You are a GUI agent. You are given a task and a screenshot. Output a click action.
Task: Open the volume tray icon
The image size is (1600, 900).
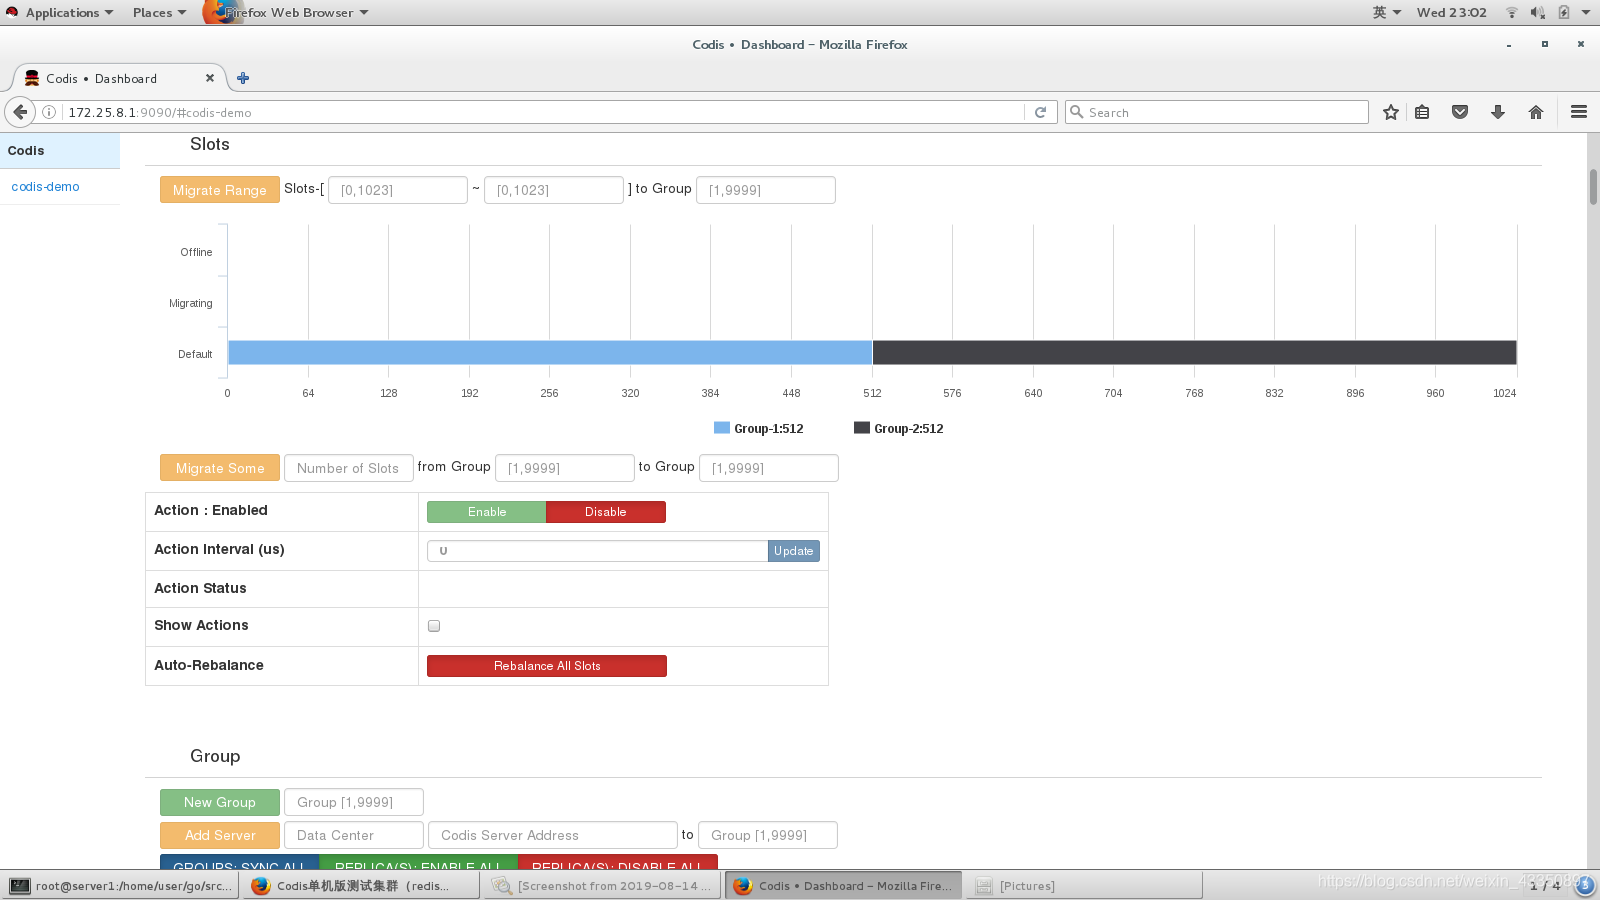point(1538,12)
